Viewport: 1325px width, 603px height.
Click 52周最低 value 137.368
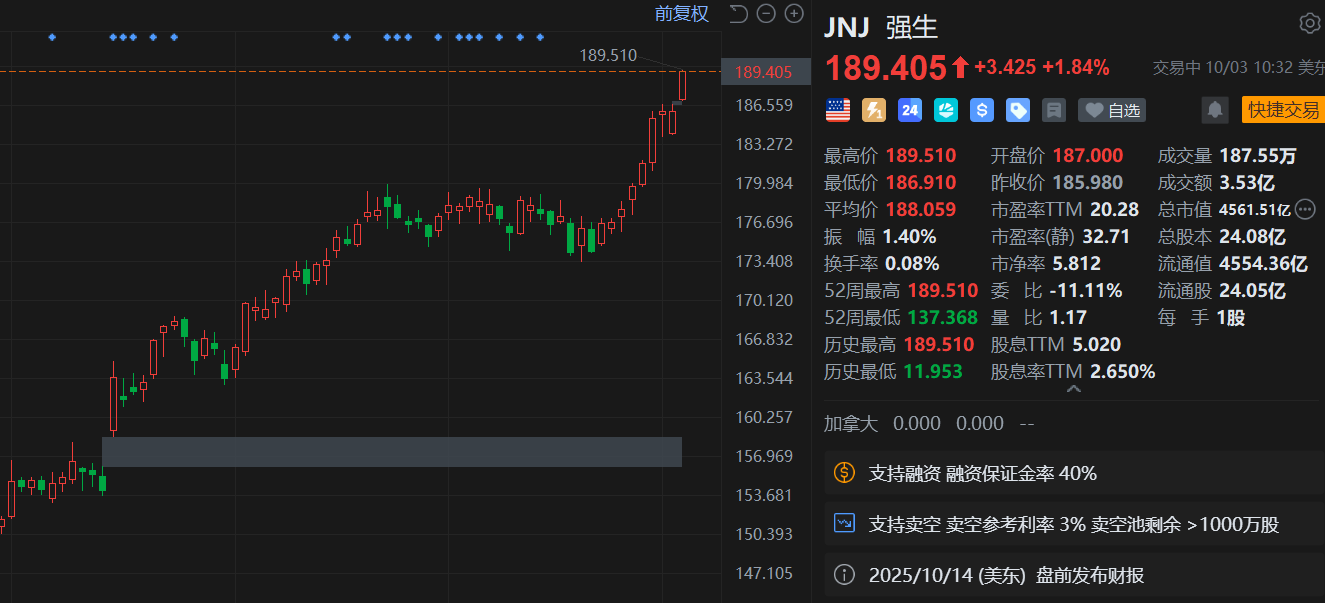point(942,318)
